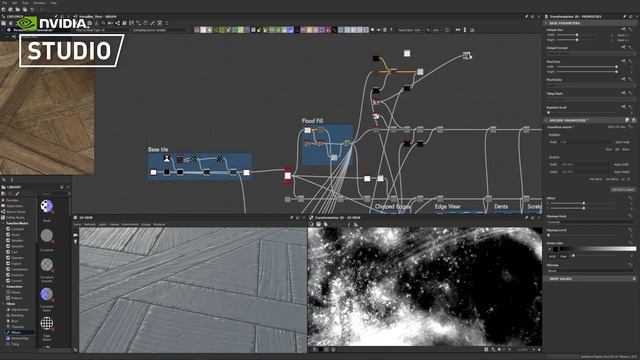Select Normal Map under Filters
640x360 pixels.
coord(19,338)
